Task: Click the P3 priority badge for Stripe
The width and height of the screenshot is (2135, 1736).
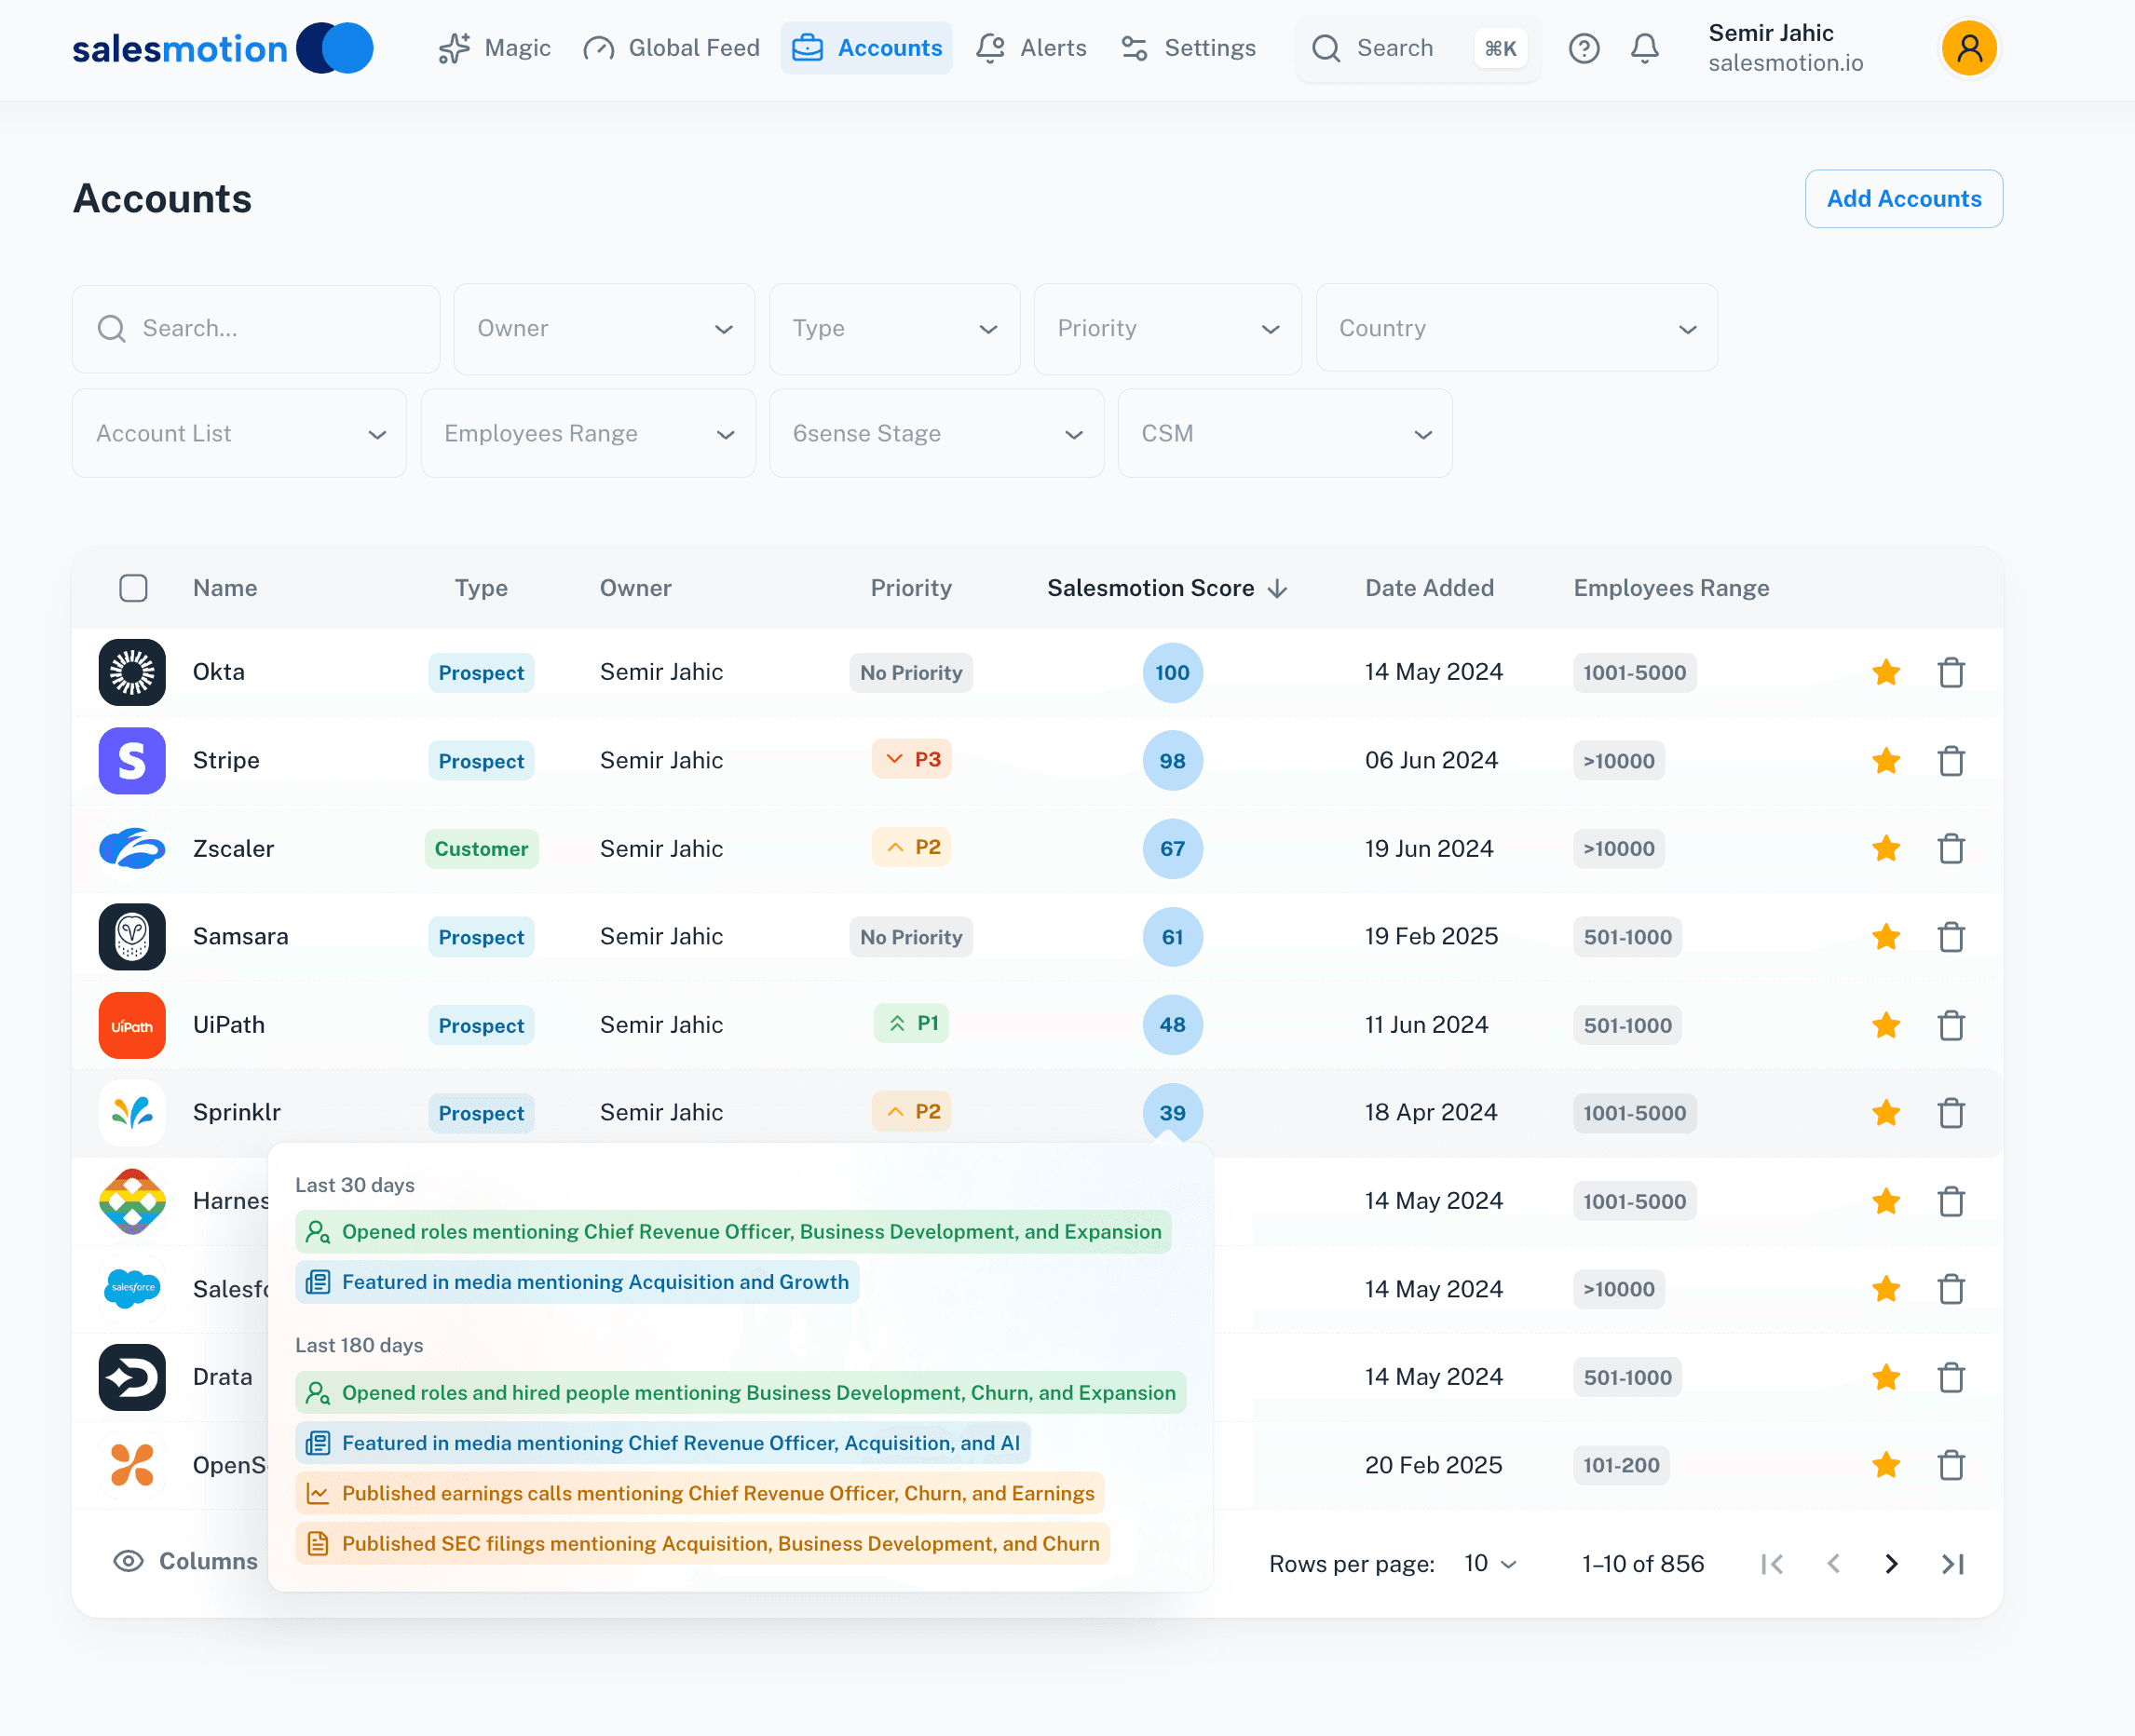Action: 911,759
